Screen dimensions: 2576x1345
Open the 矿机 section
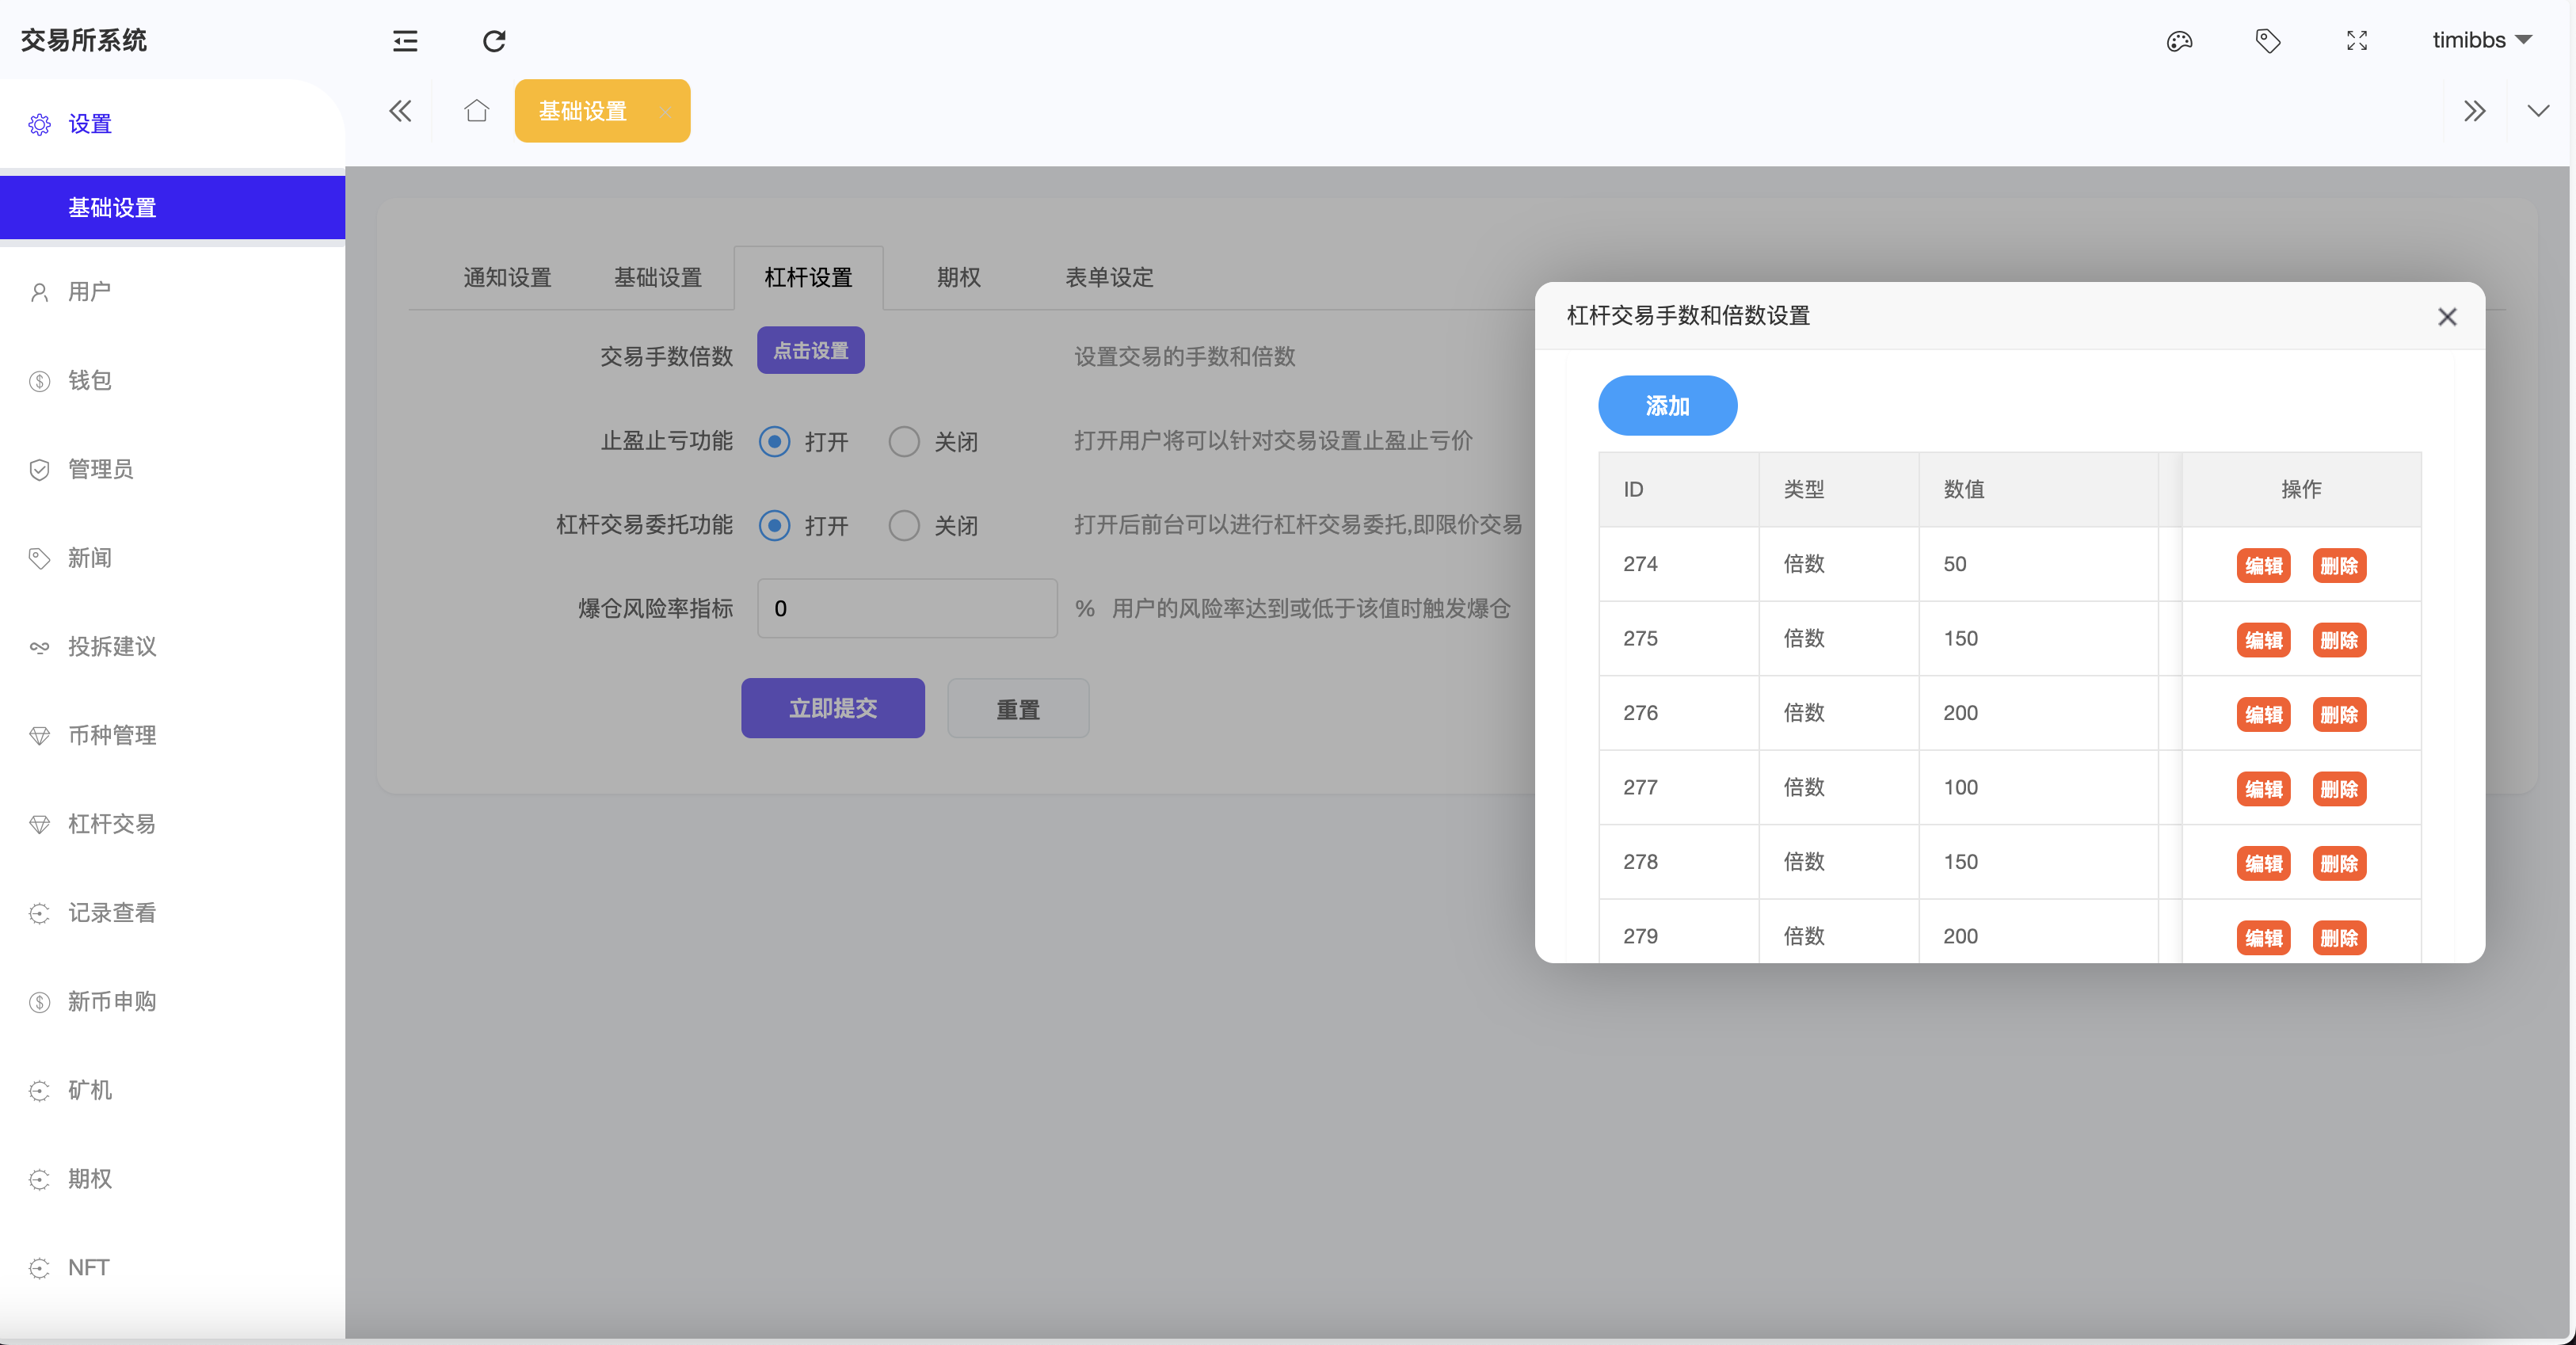pos(88,1090)
